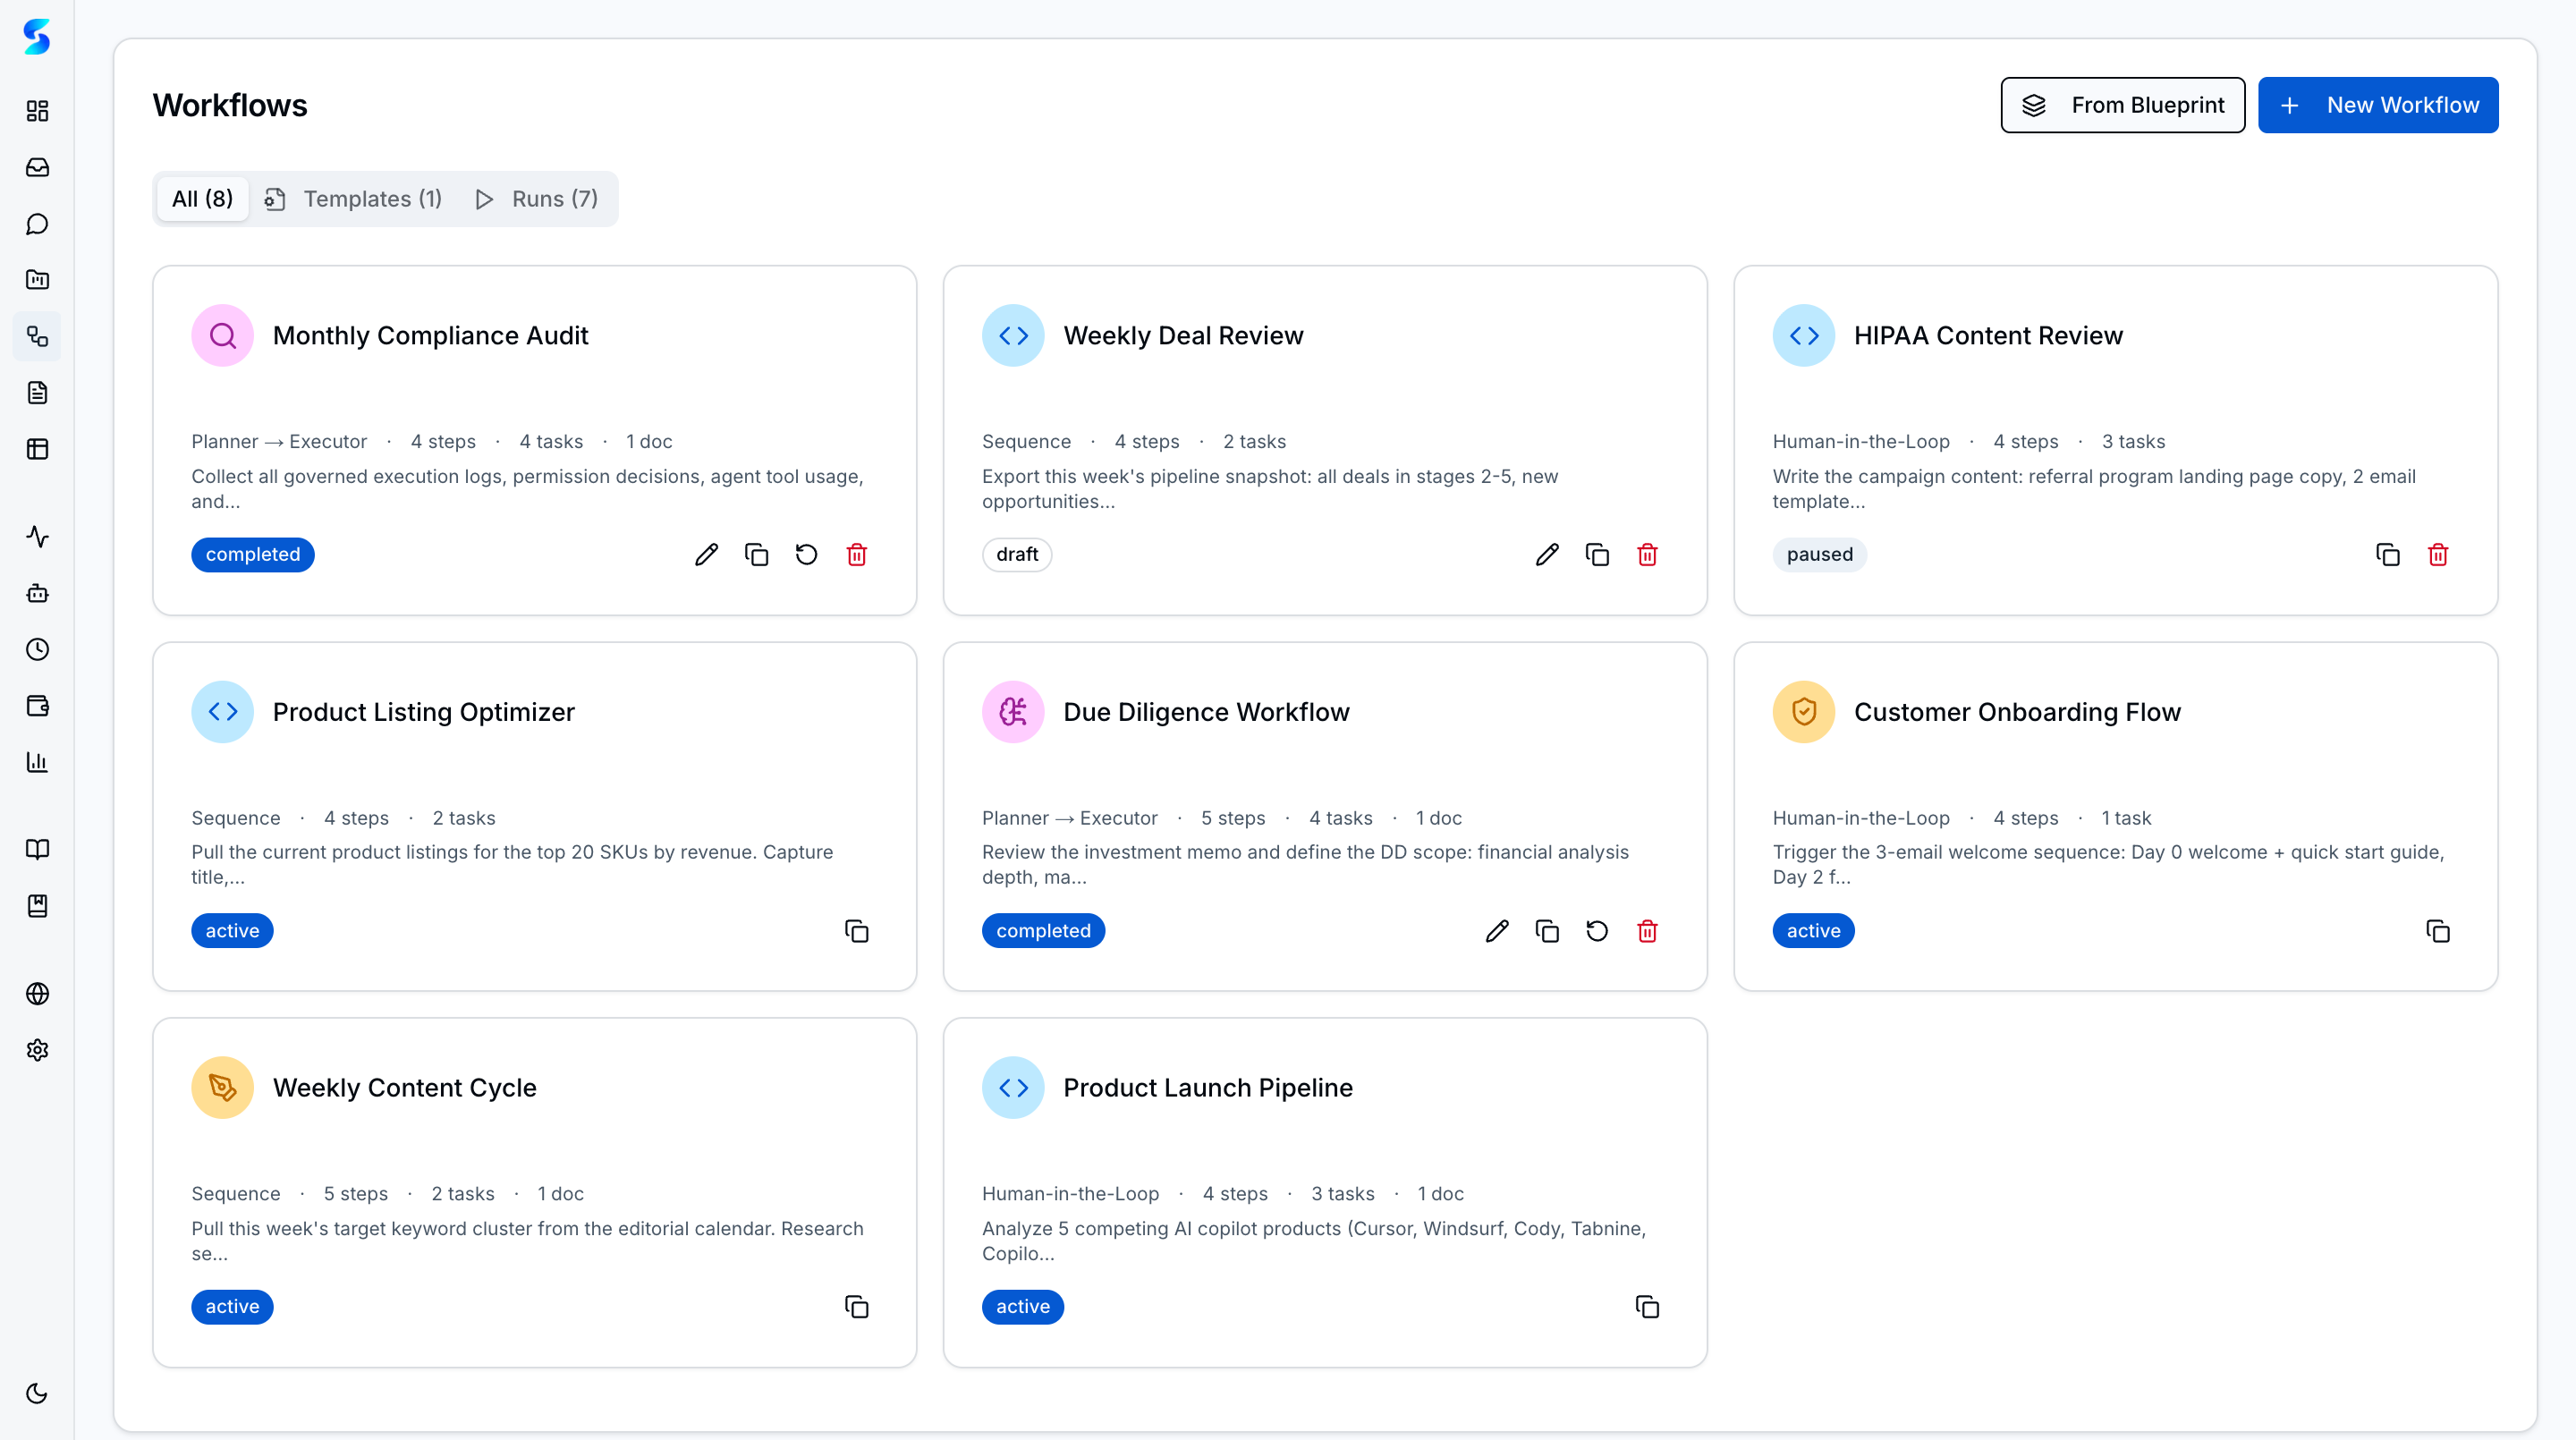Delete the HIPAA Content Review workflow
The height and width of the screenshot is (1440, 2576).
[x=2437, y=554]
